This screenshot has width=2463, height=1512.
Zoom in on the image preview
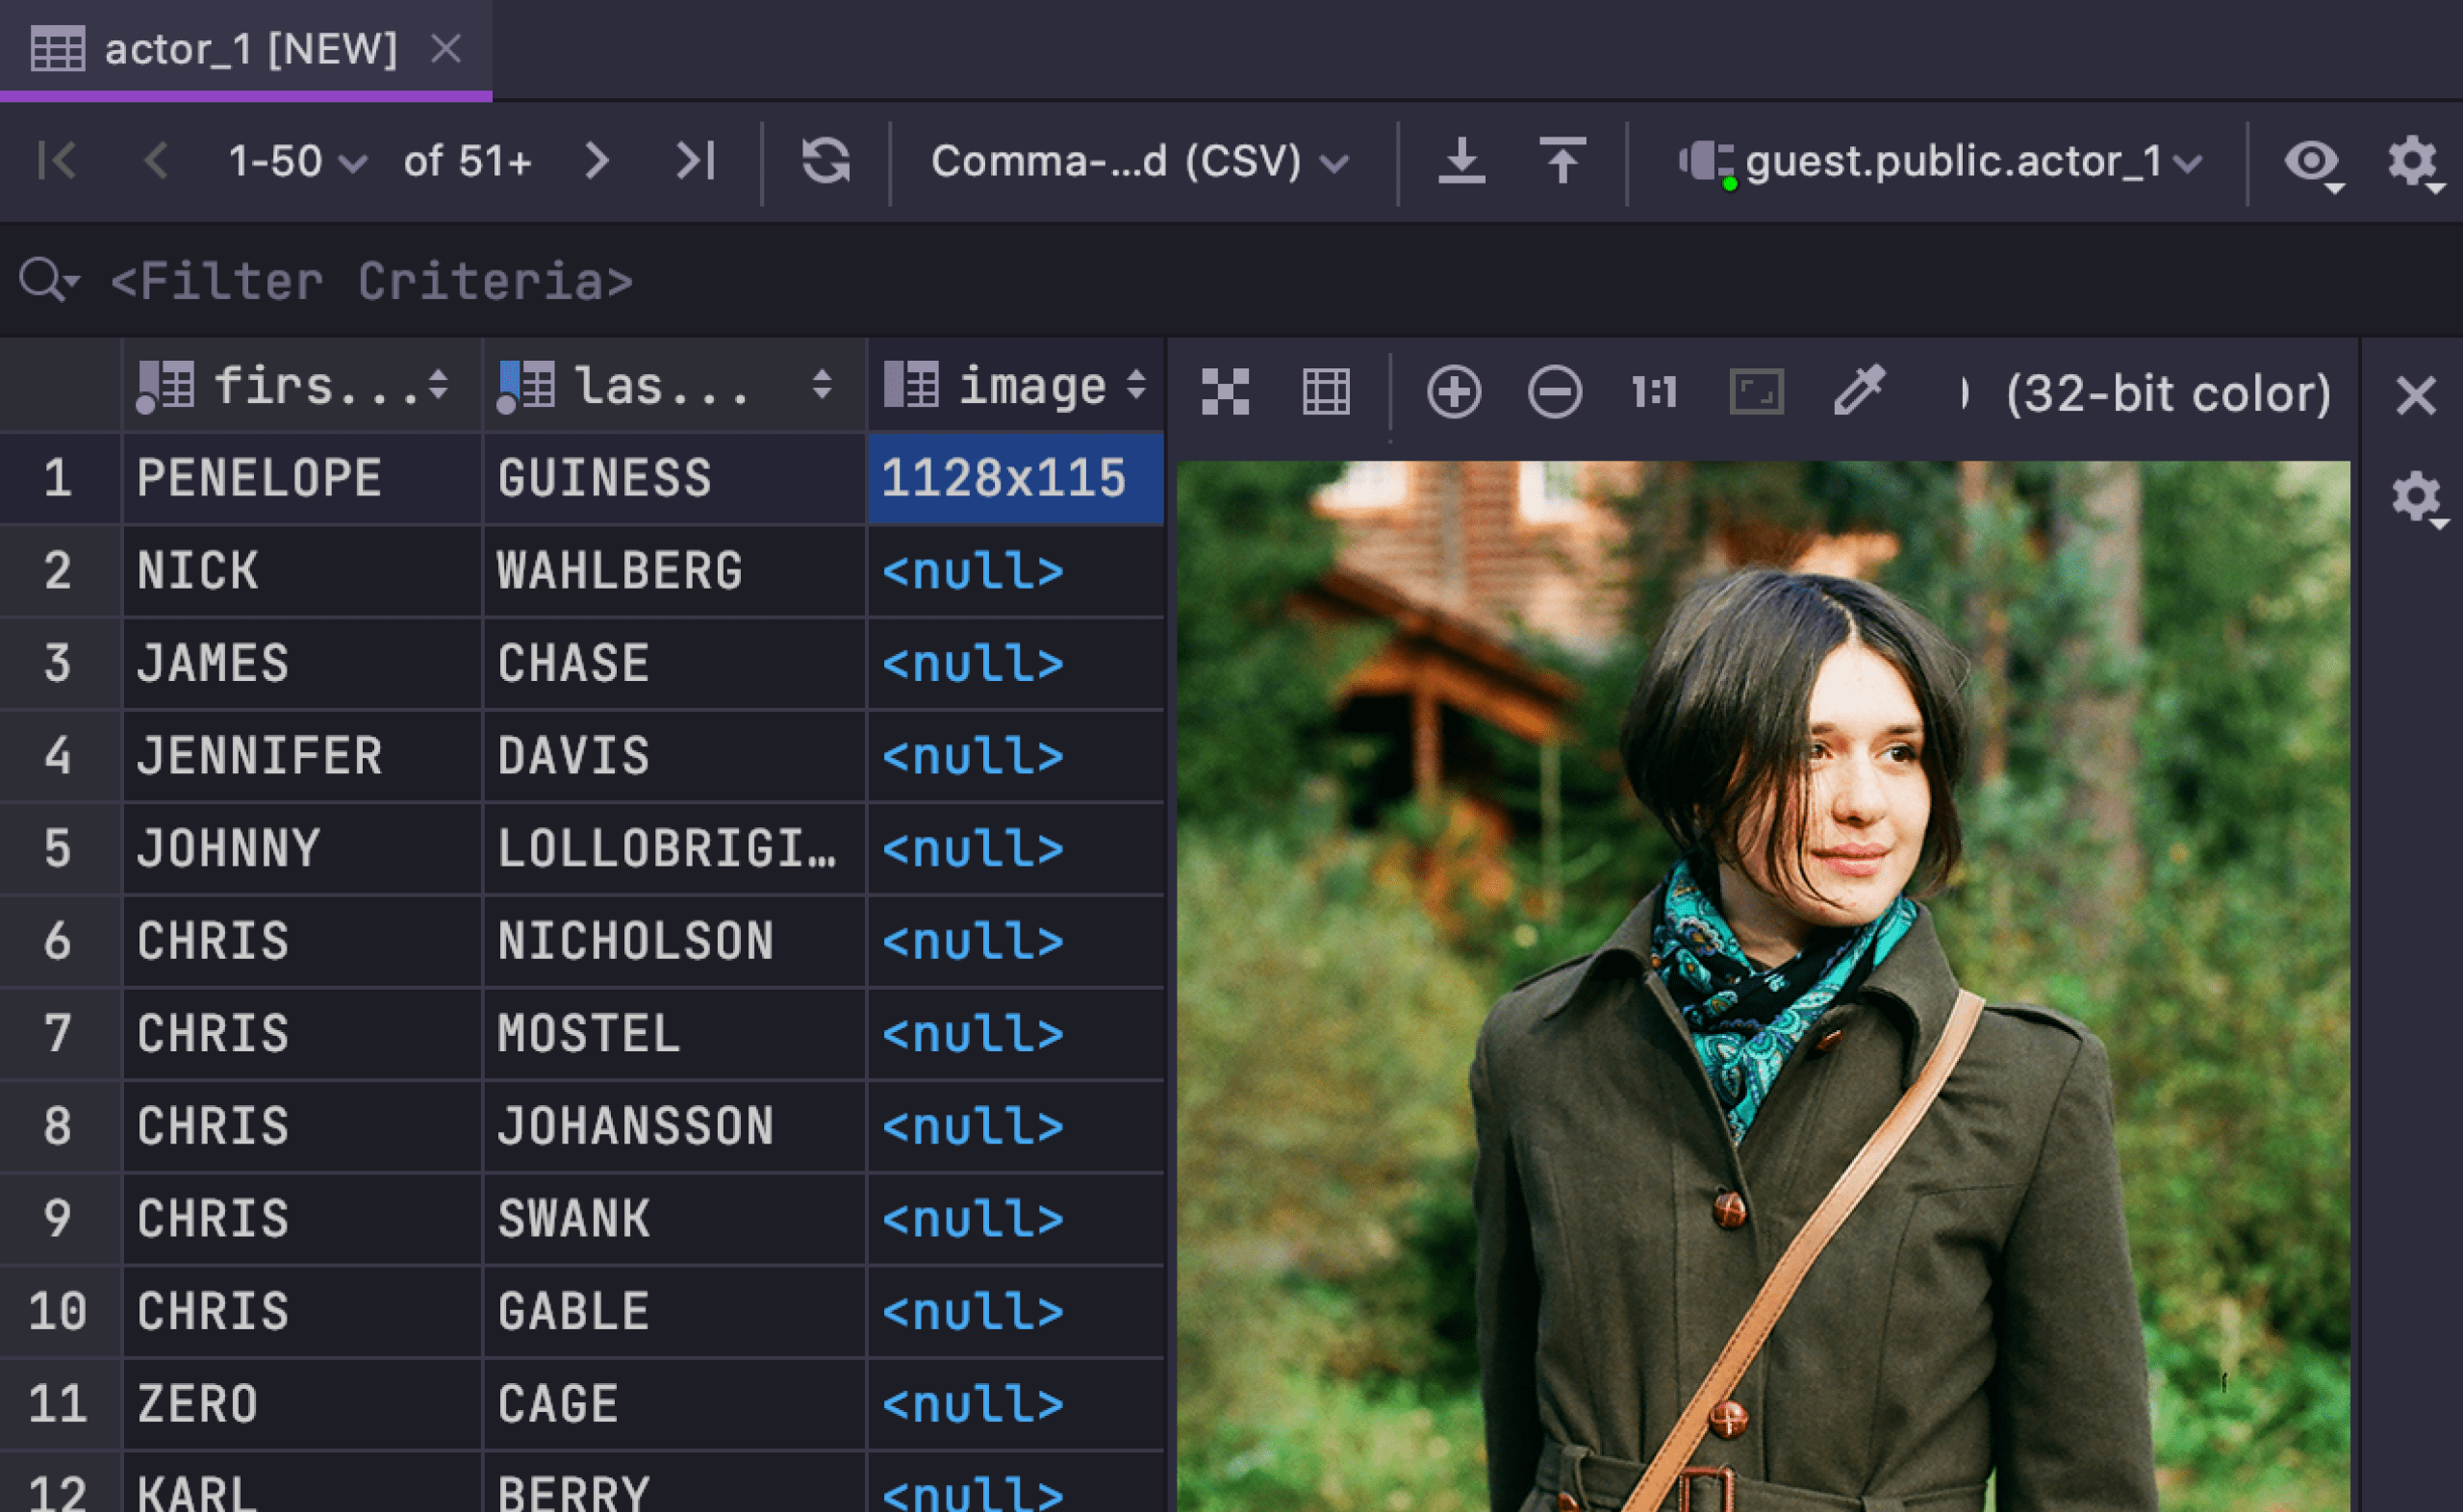(x=1453, y=392)
